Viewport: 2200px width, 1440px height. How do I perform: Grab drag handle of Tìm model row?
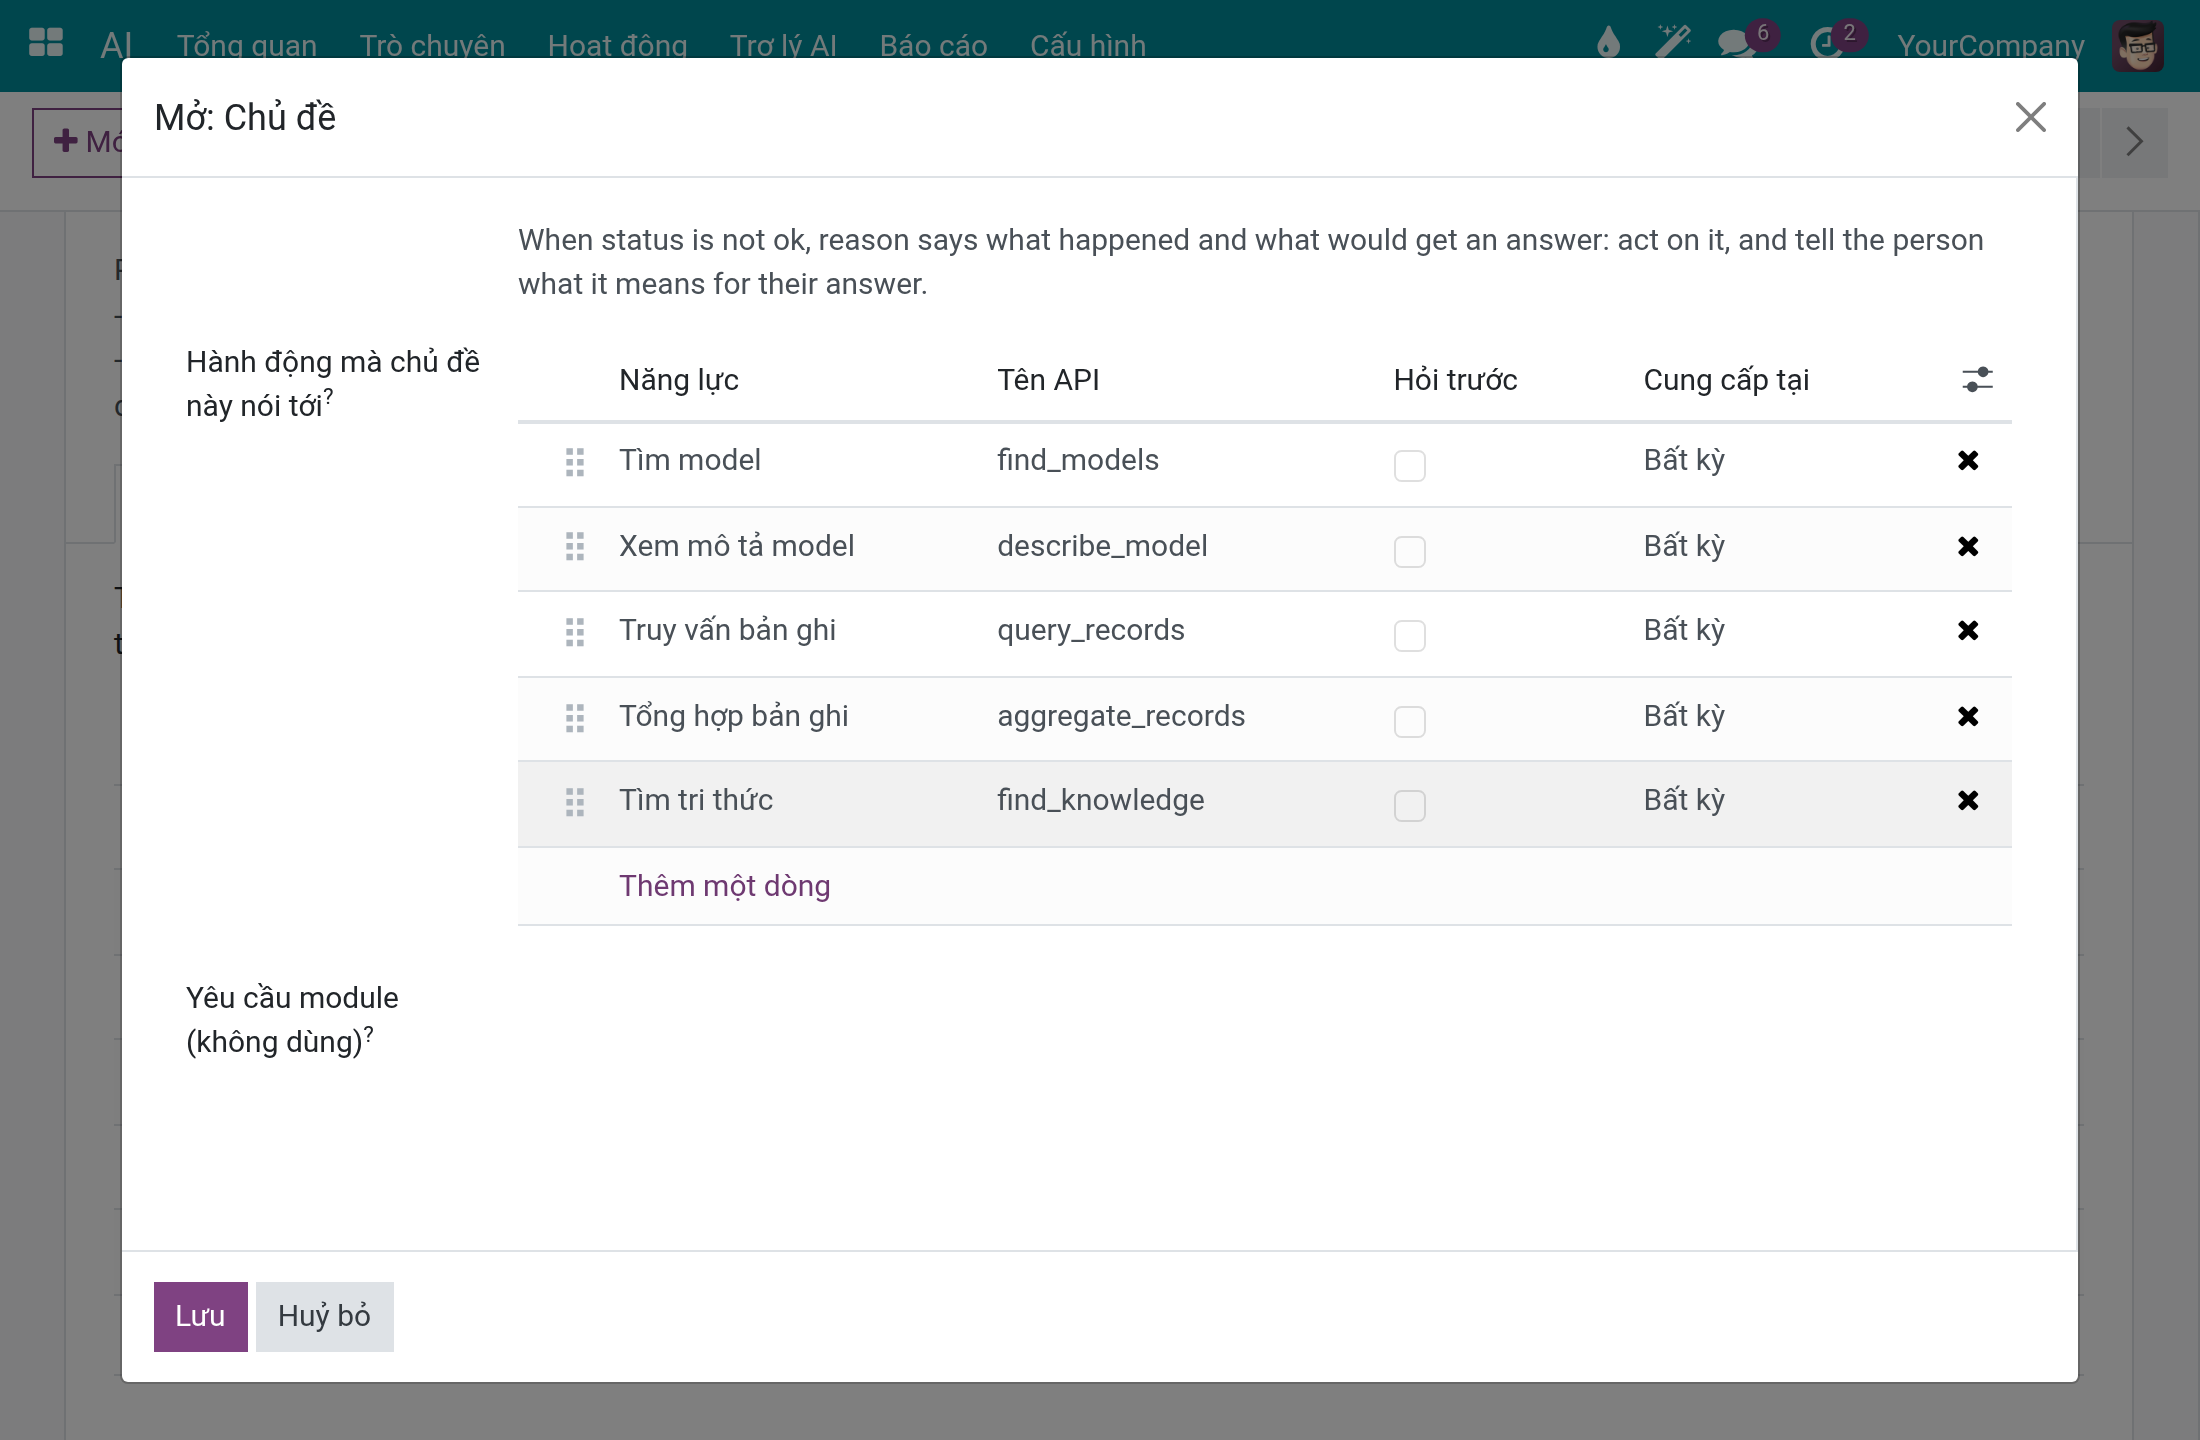[x=575, y=462]
